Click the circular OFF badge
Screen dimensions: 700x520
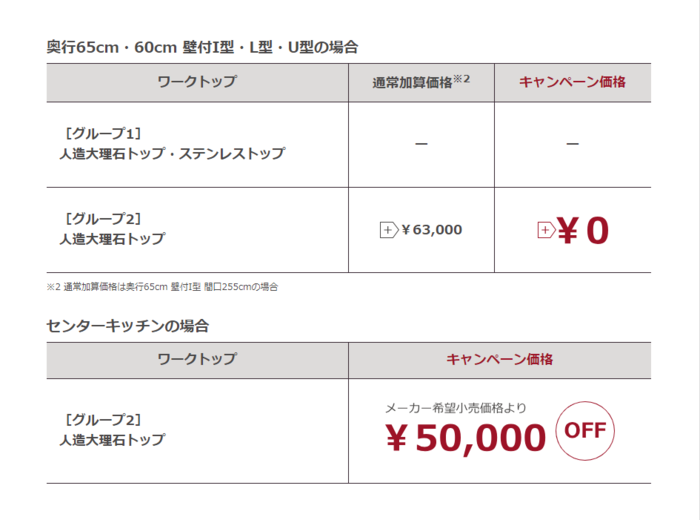point(585,431)
